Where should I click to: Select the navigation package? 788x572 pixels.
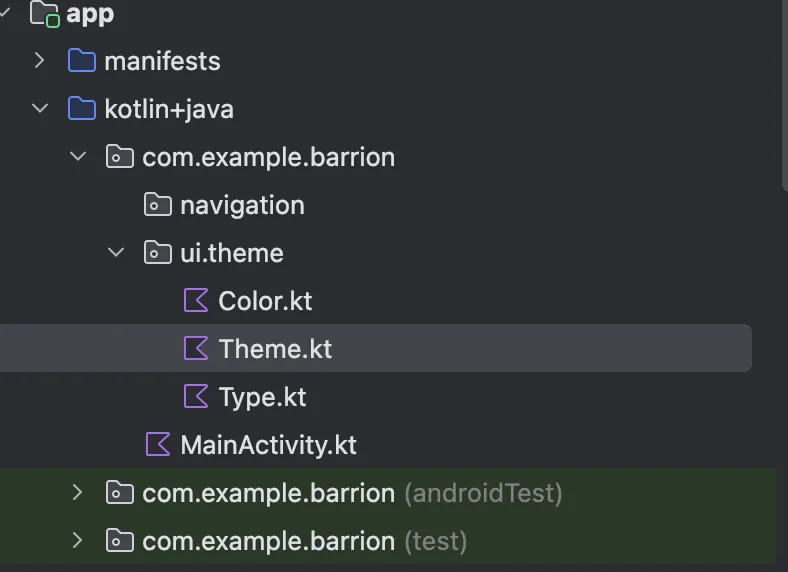pos(242,205)
